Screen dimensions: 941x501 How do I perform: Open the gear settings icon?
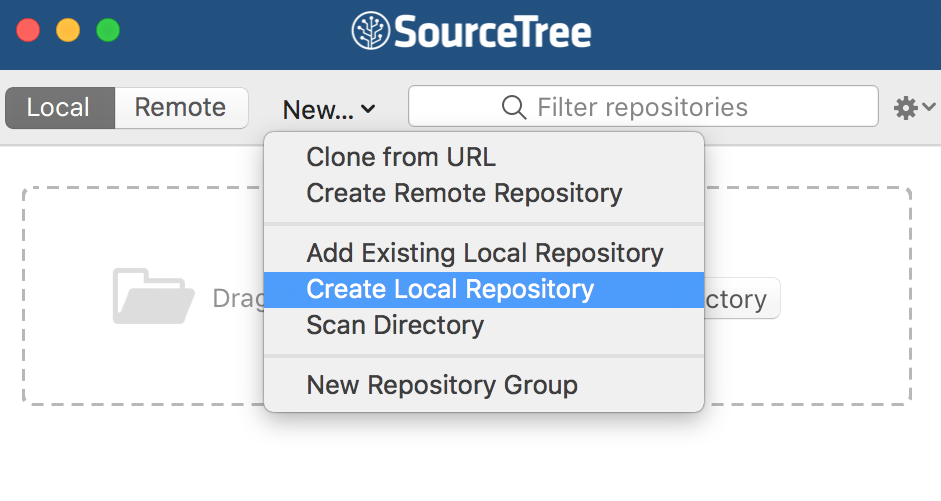905,108
